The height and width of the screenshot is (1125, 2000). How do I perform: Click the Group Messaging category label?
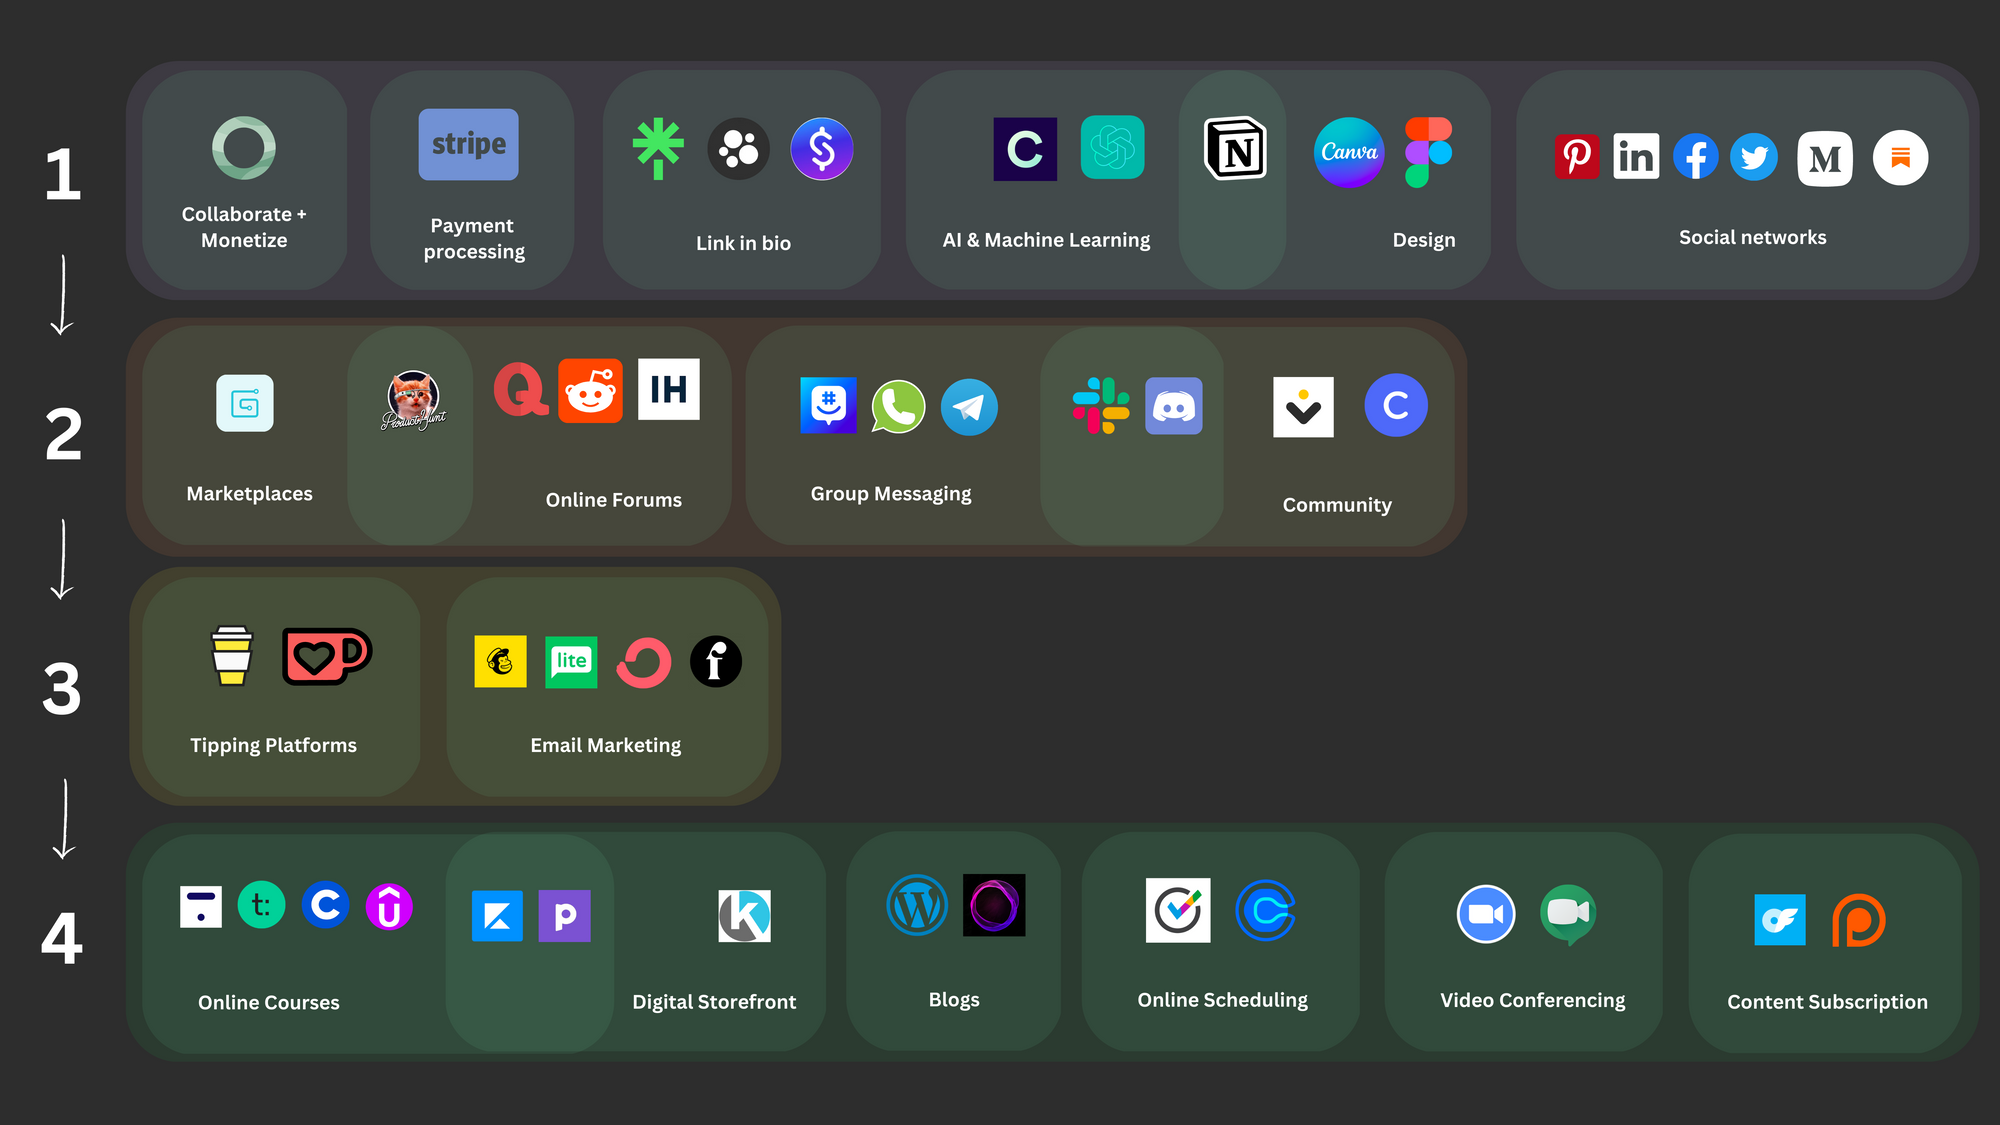click(891, 493)
